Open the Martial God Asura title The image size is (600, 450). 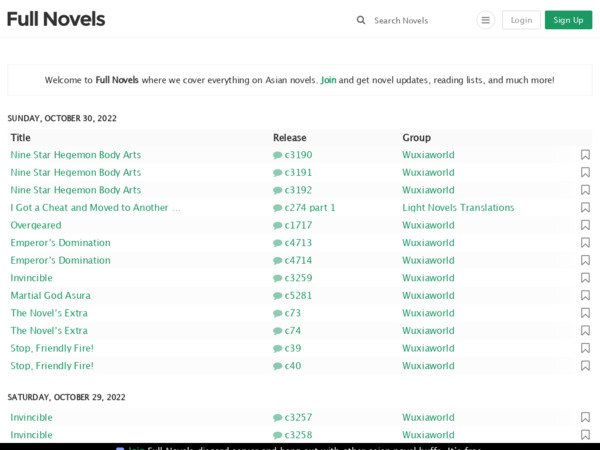coord(51,295)
